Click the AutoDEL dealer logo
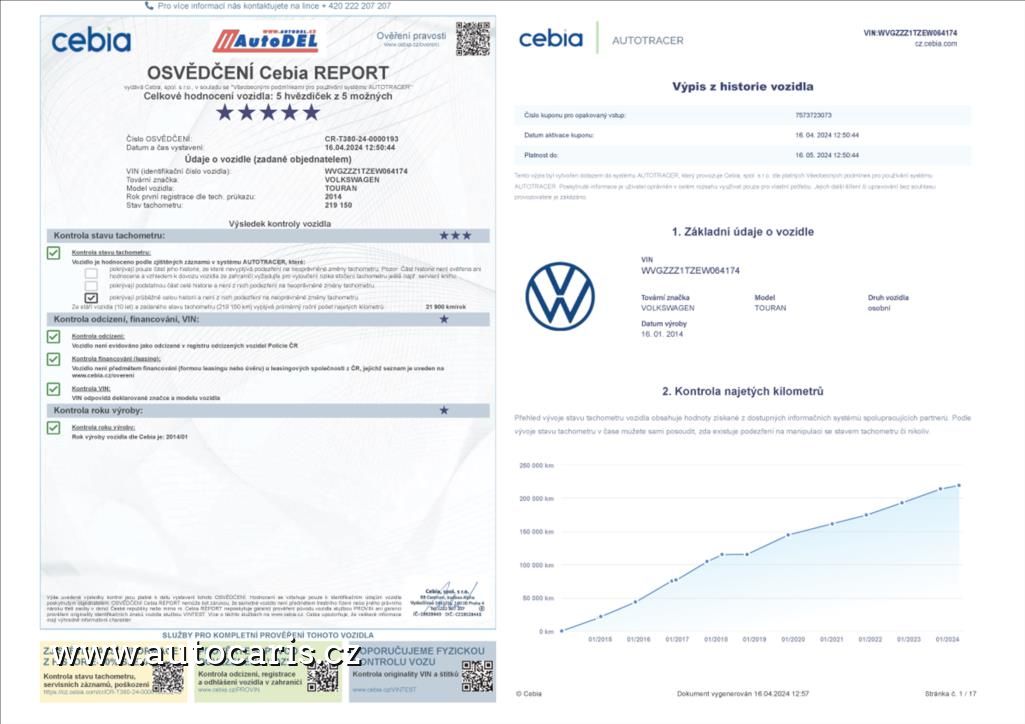The height and width of the screenshot is (724, 1025). [x=265, y=41]
